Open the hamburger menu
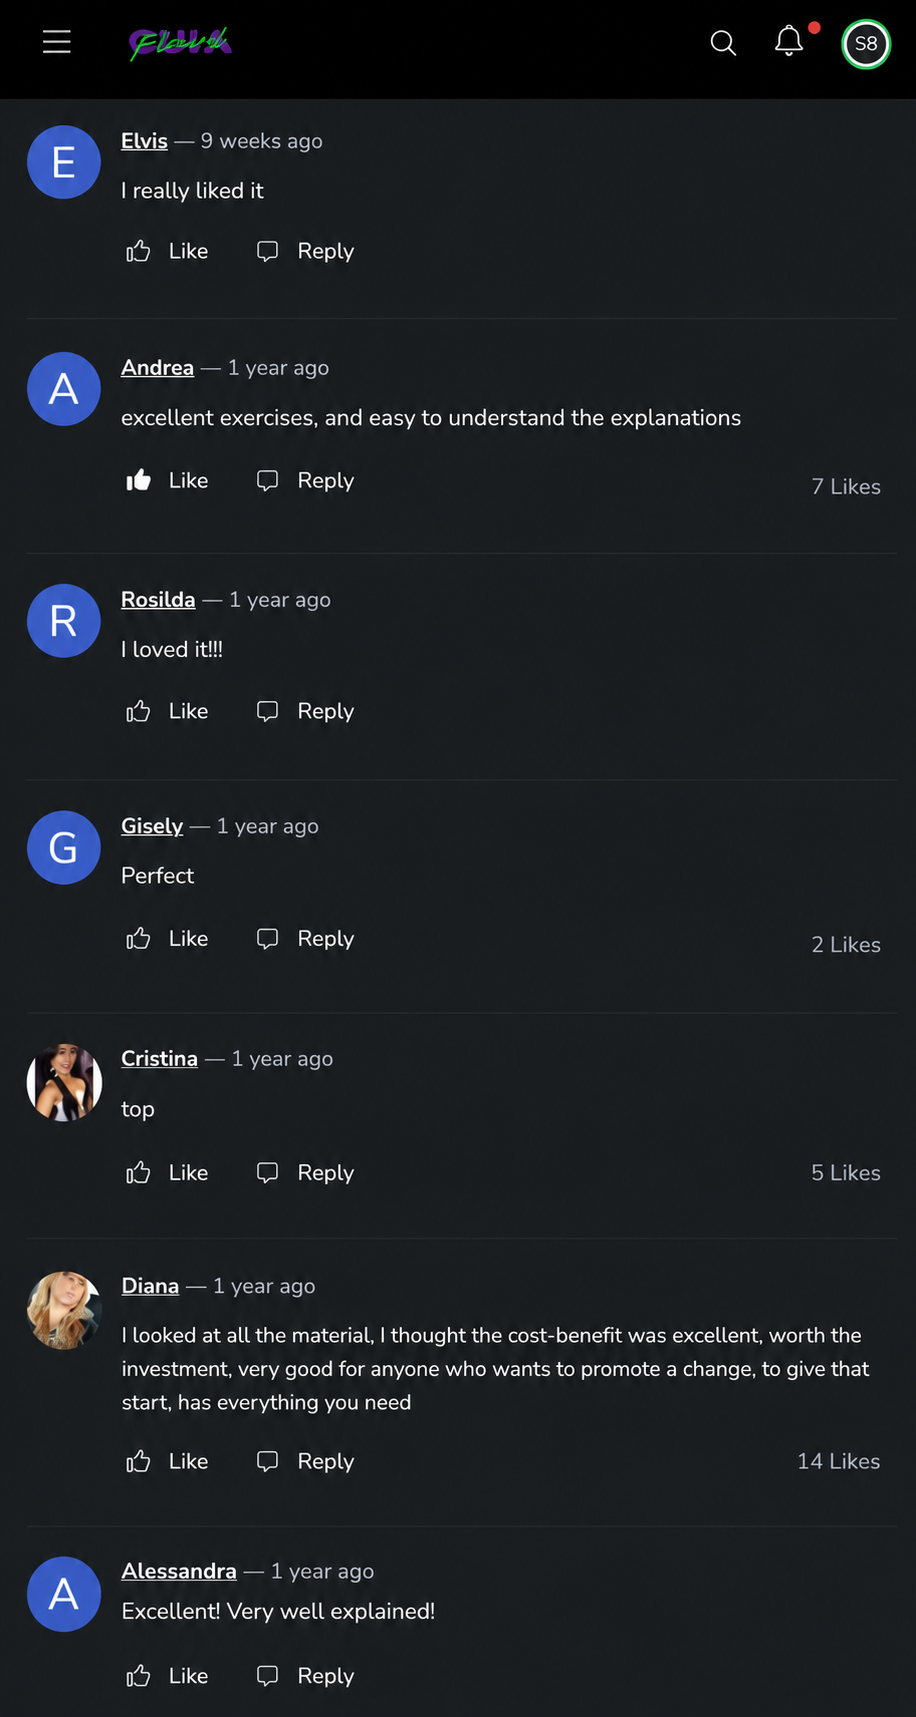The width and height of the screenshot is (916, 1717). [x=57, y=42]
